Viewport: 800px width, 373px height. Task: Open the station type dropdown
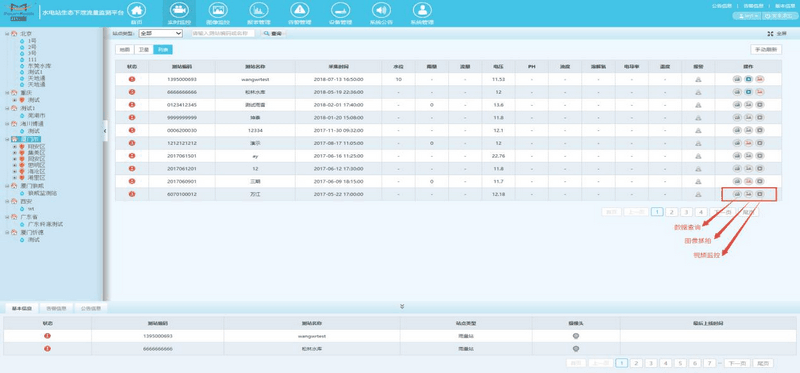(x=160, y=33)
